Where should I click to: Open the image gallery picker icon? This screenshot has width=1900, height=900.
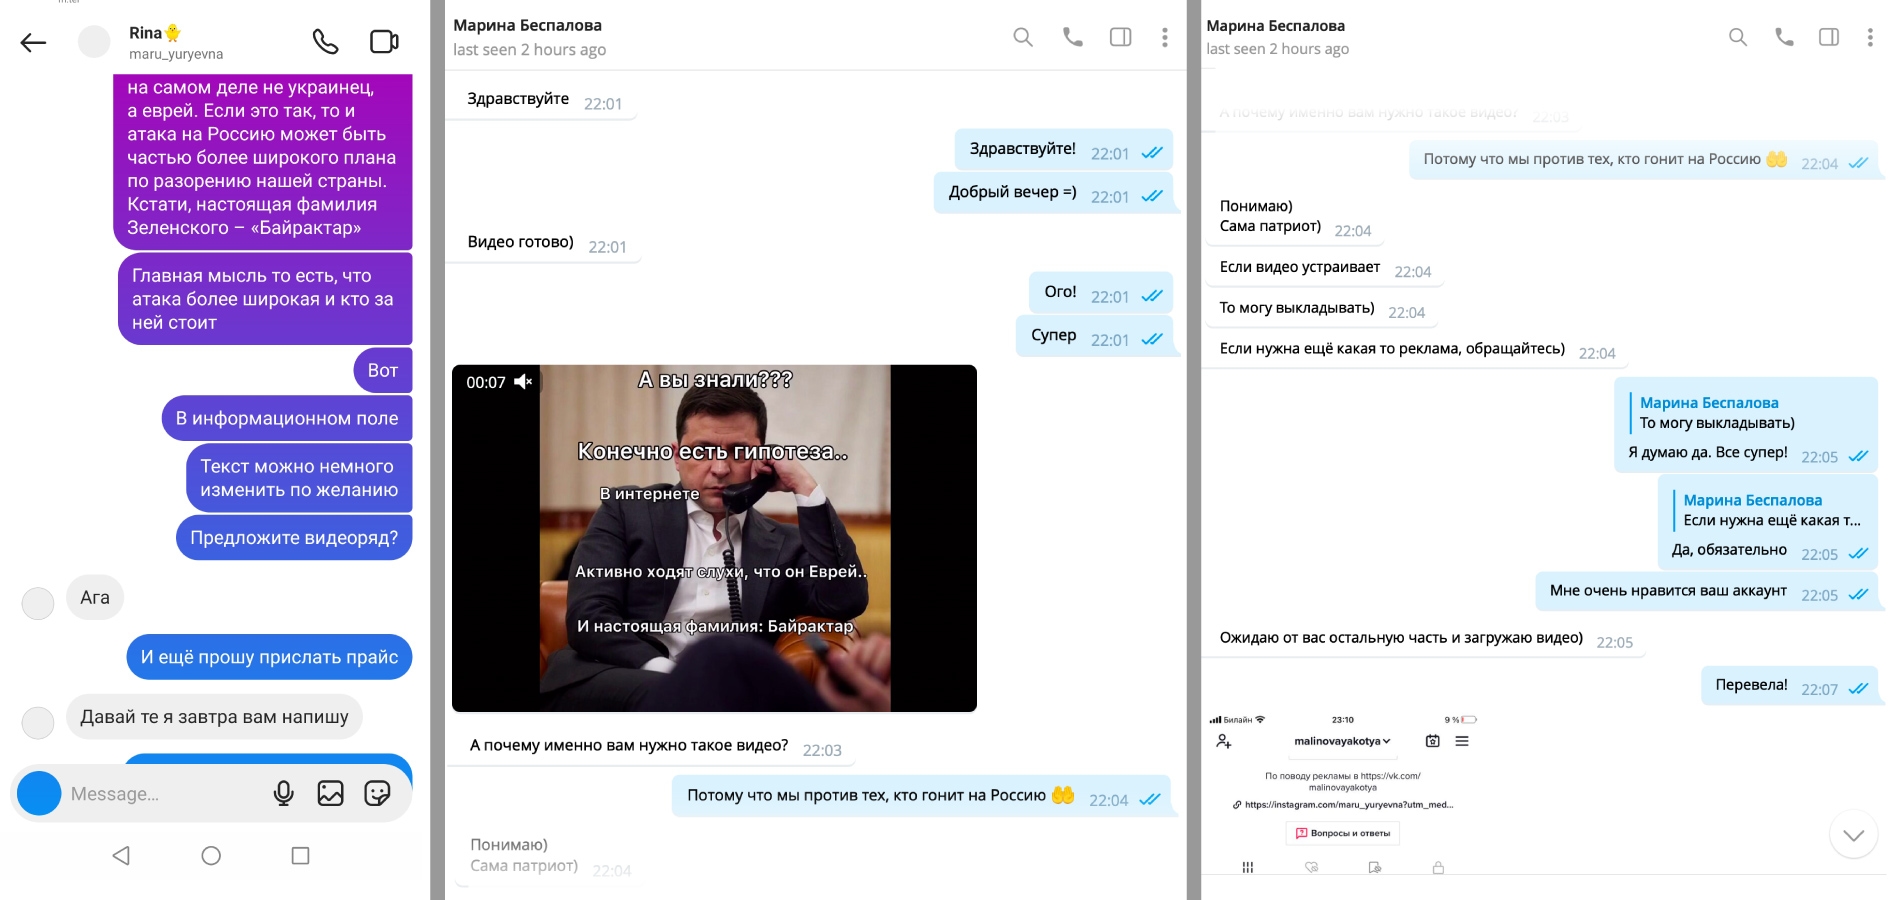click(330, 793)
